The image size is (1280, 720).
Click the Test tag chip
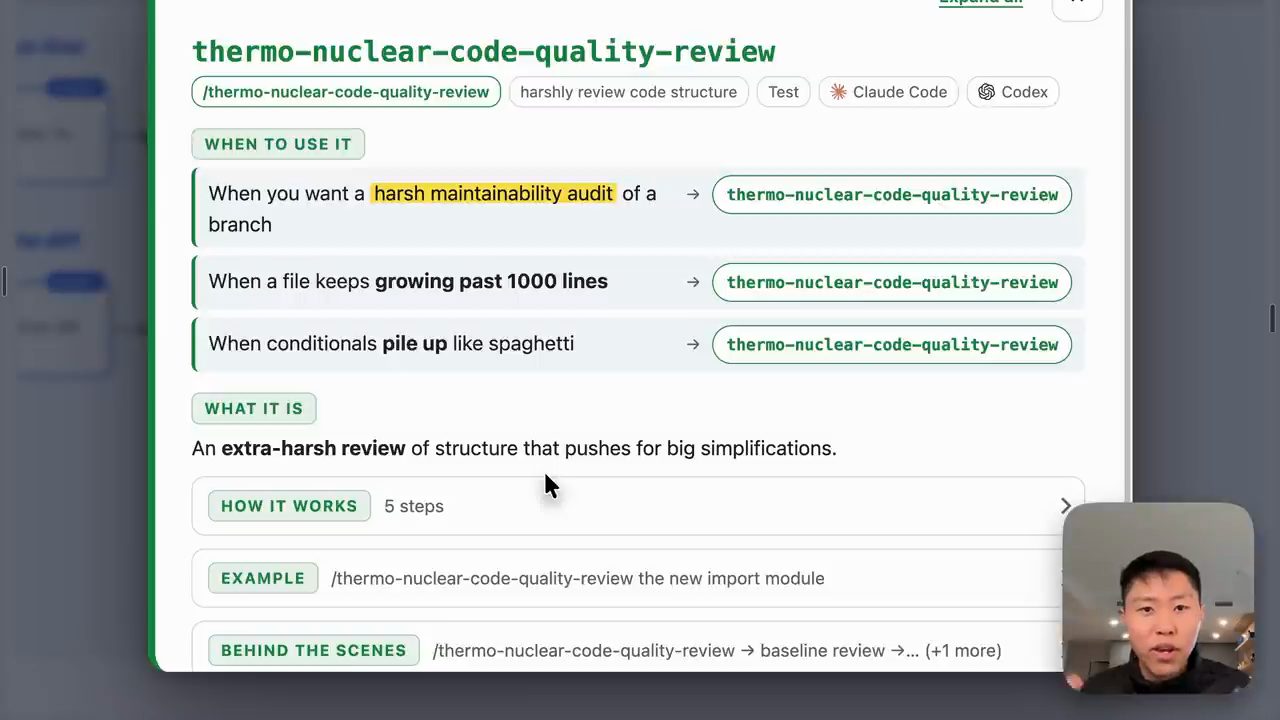783,92
